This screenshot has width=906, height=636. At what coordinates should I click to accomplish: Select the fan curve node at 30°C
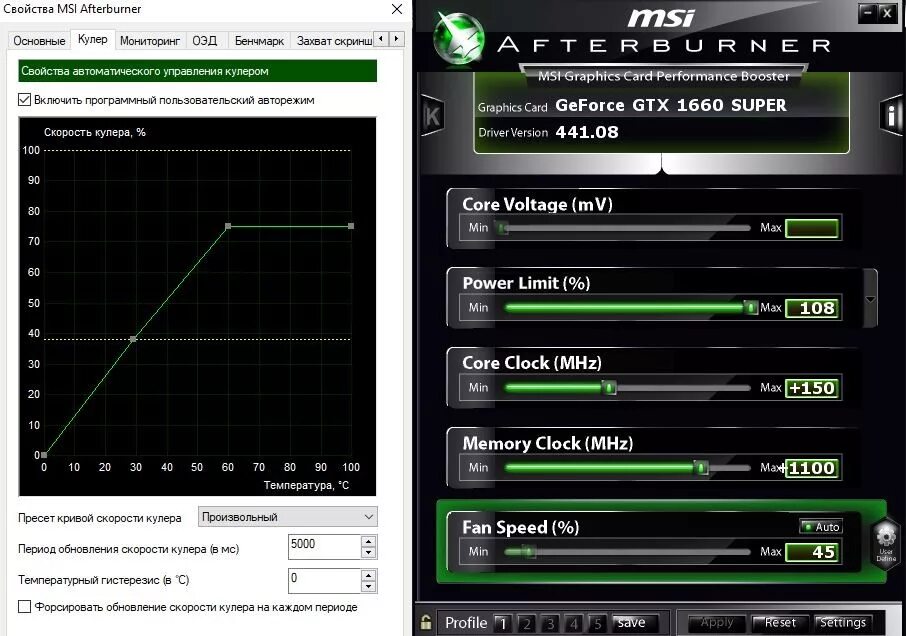[133, 339]
